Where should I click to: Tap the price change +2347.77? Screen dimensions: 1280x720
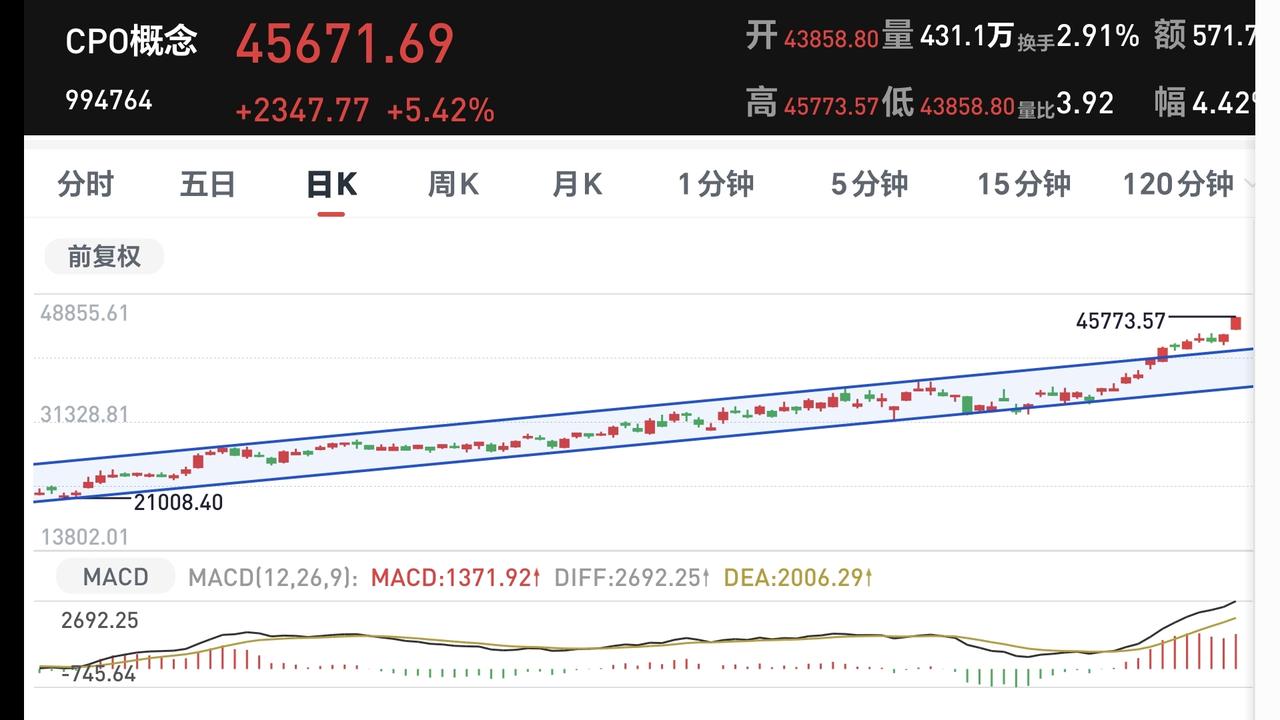[302, 110]
